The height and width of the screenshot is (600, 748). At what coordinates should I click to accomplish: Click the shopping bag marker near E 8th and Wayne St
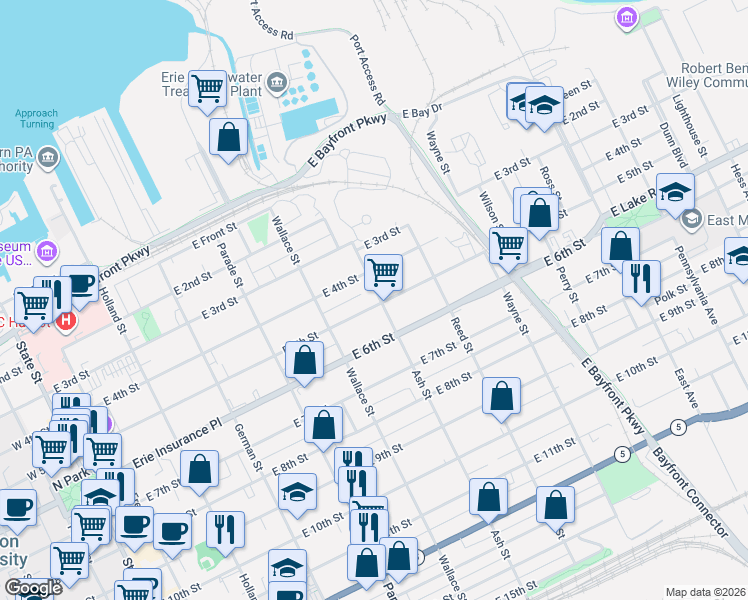pos(501,397)
